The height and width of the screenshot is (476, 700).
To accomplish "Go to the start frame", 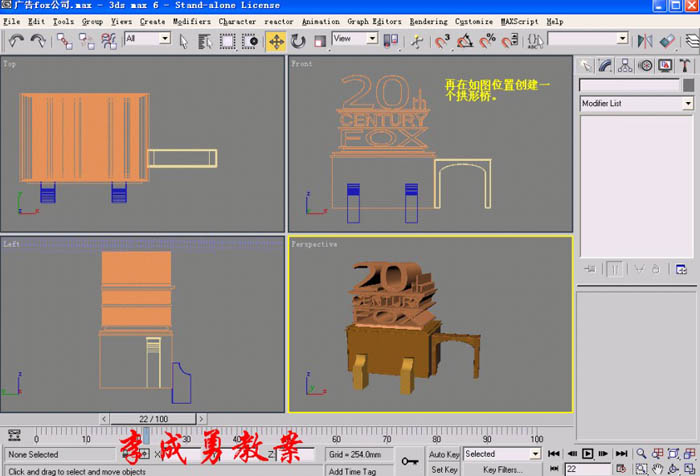I will pyautogui.click(x=554, y=454).
